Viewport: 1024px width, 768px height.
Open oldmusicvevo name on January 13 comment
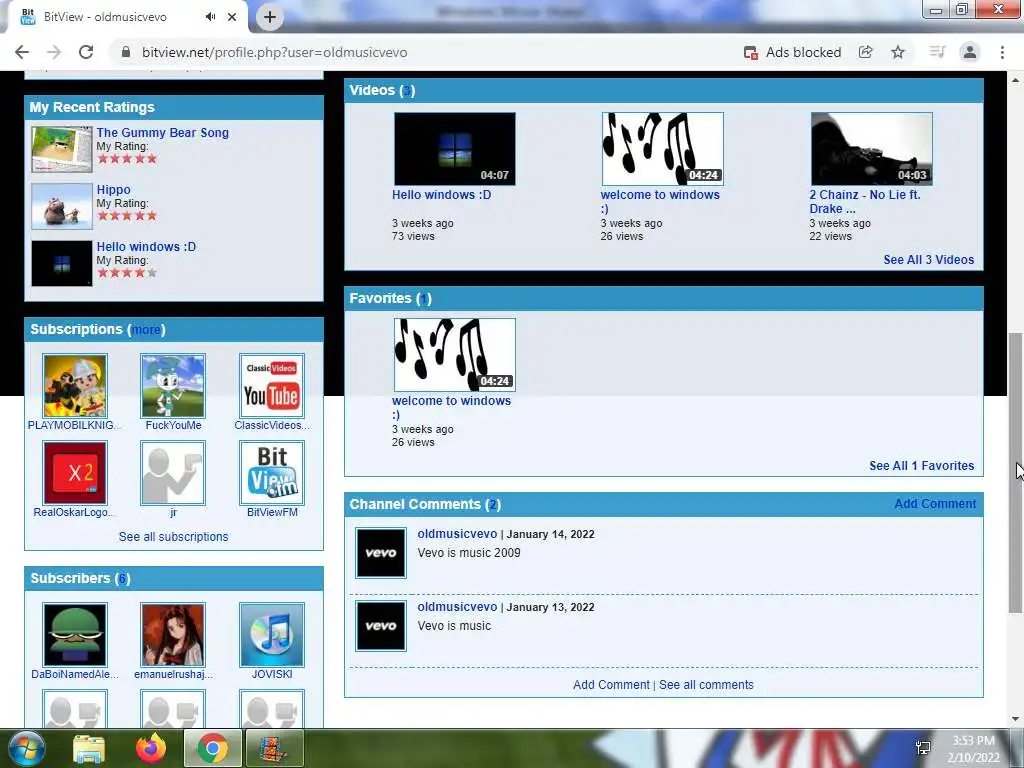(457, 607)
